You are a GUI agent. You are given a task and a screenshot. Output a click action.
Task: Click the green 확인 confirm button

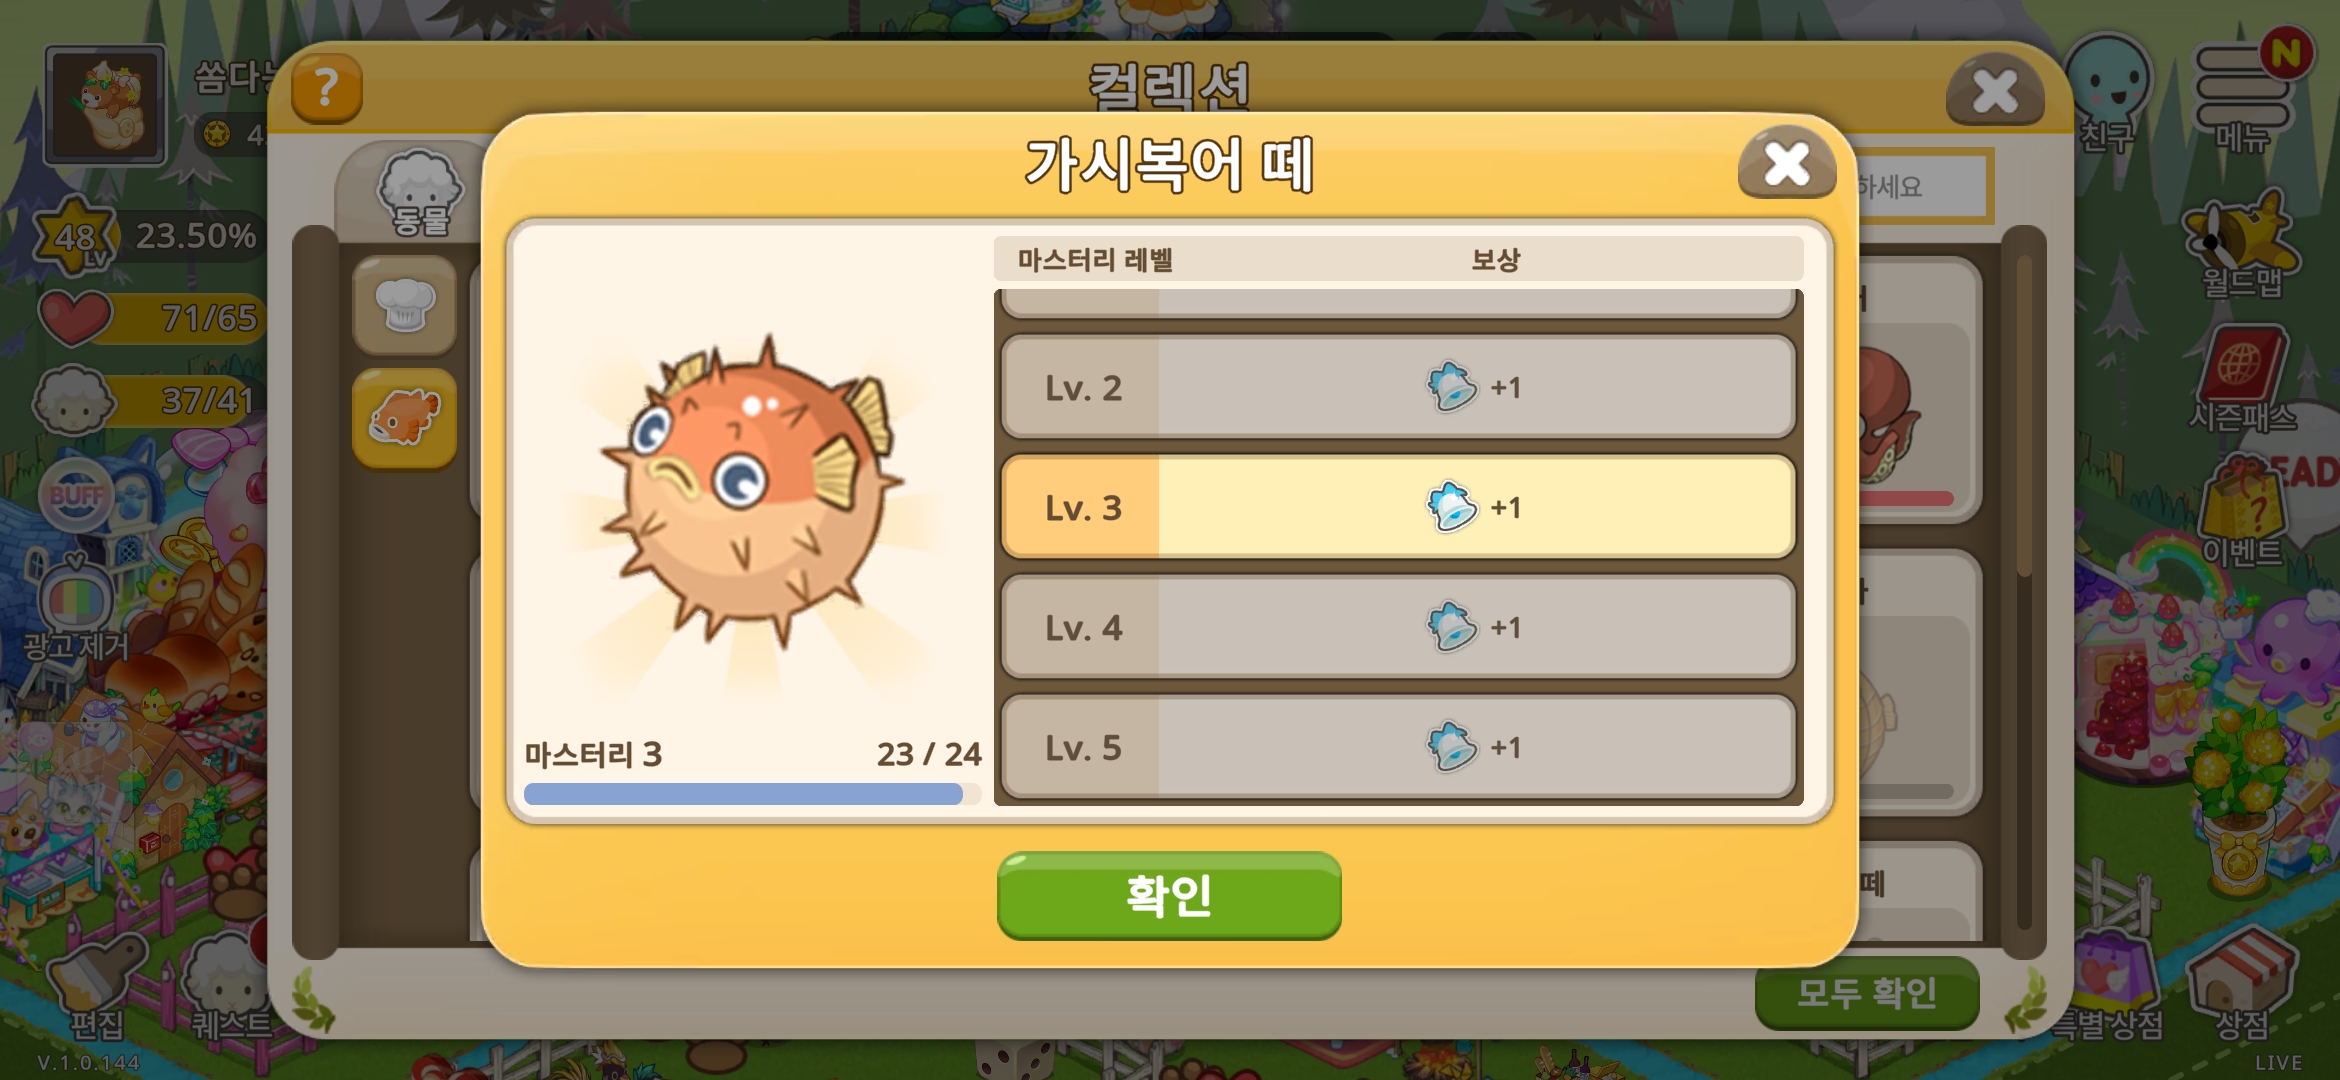pos(1169,895)
